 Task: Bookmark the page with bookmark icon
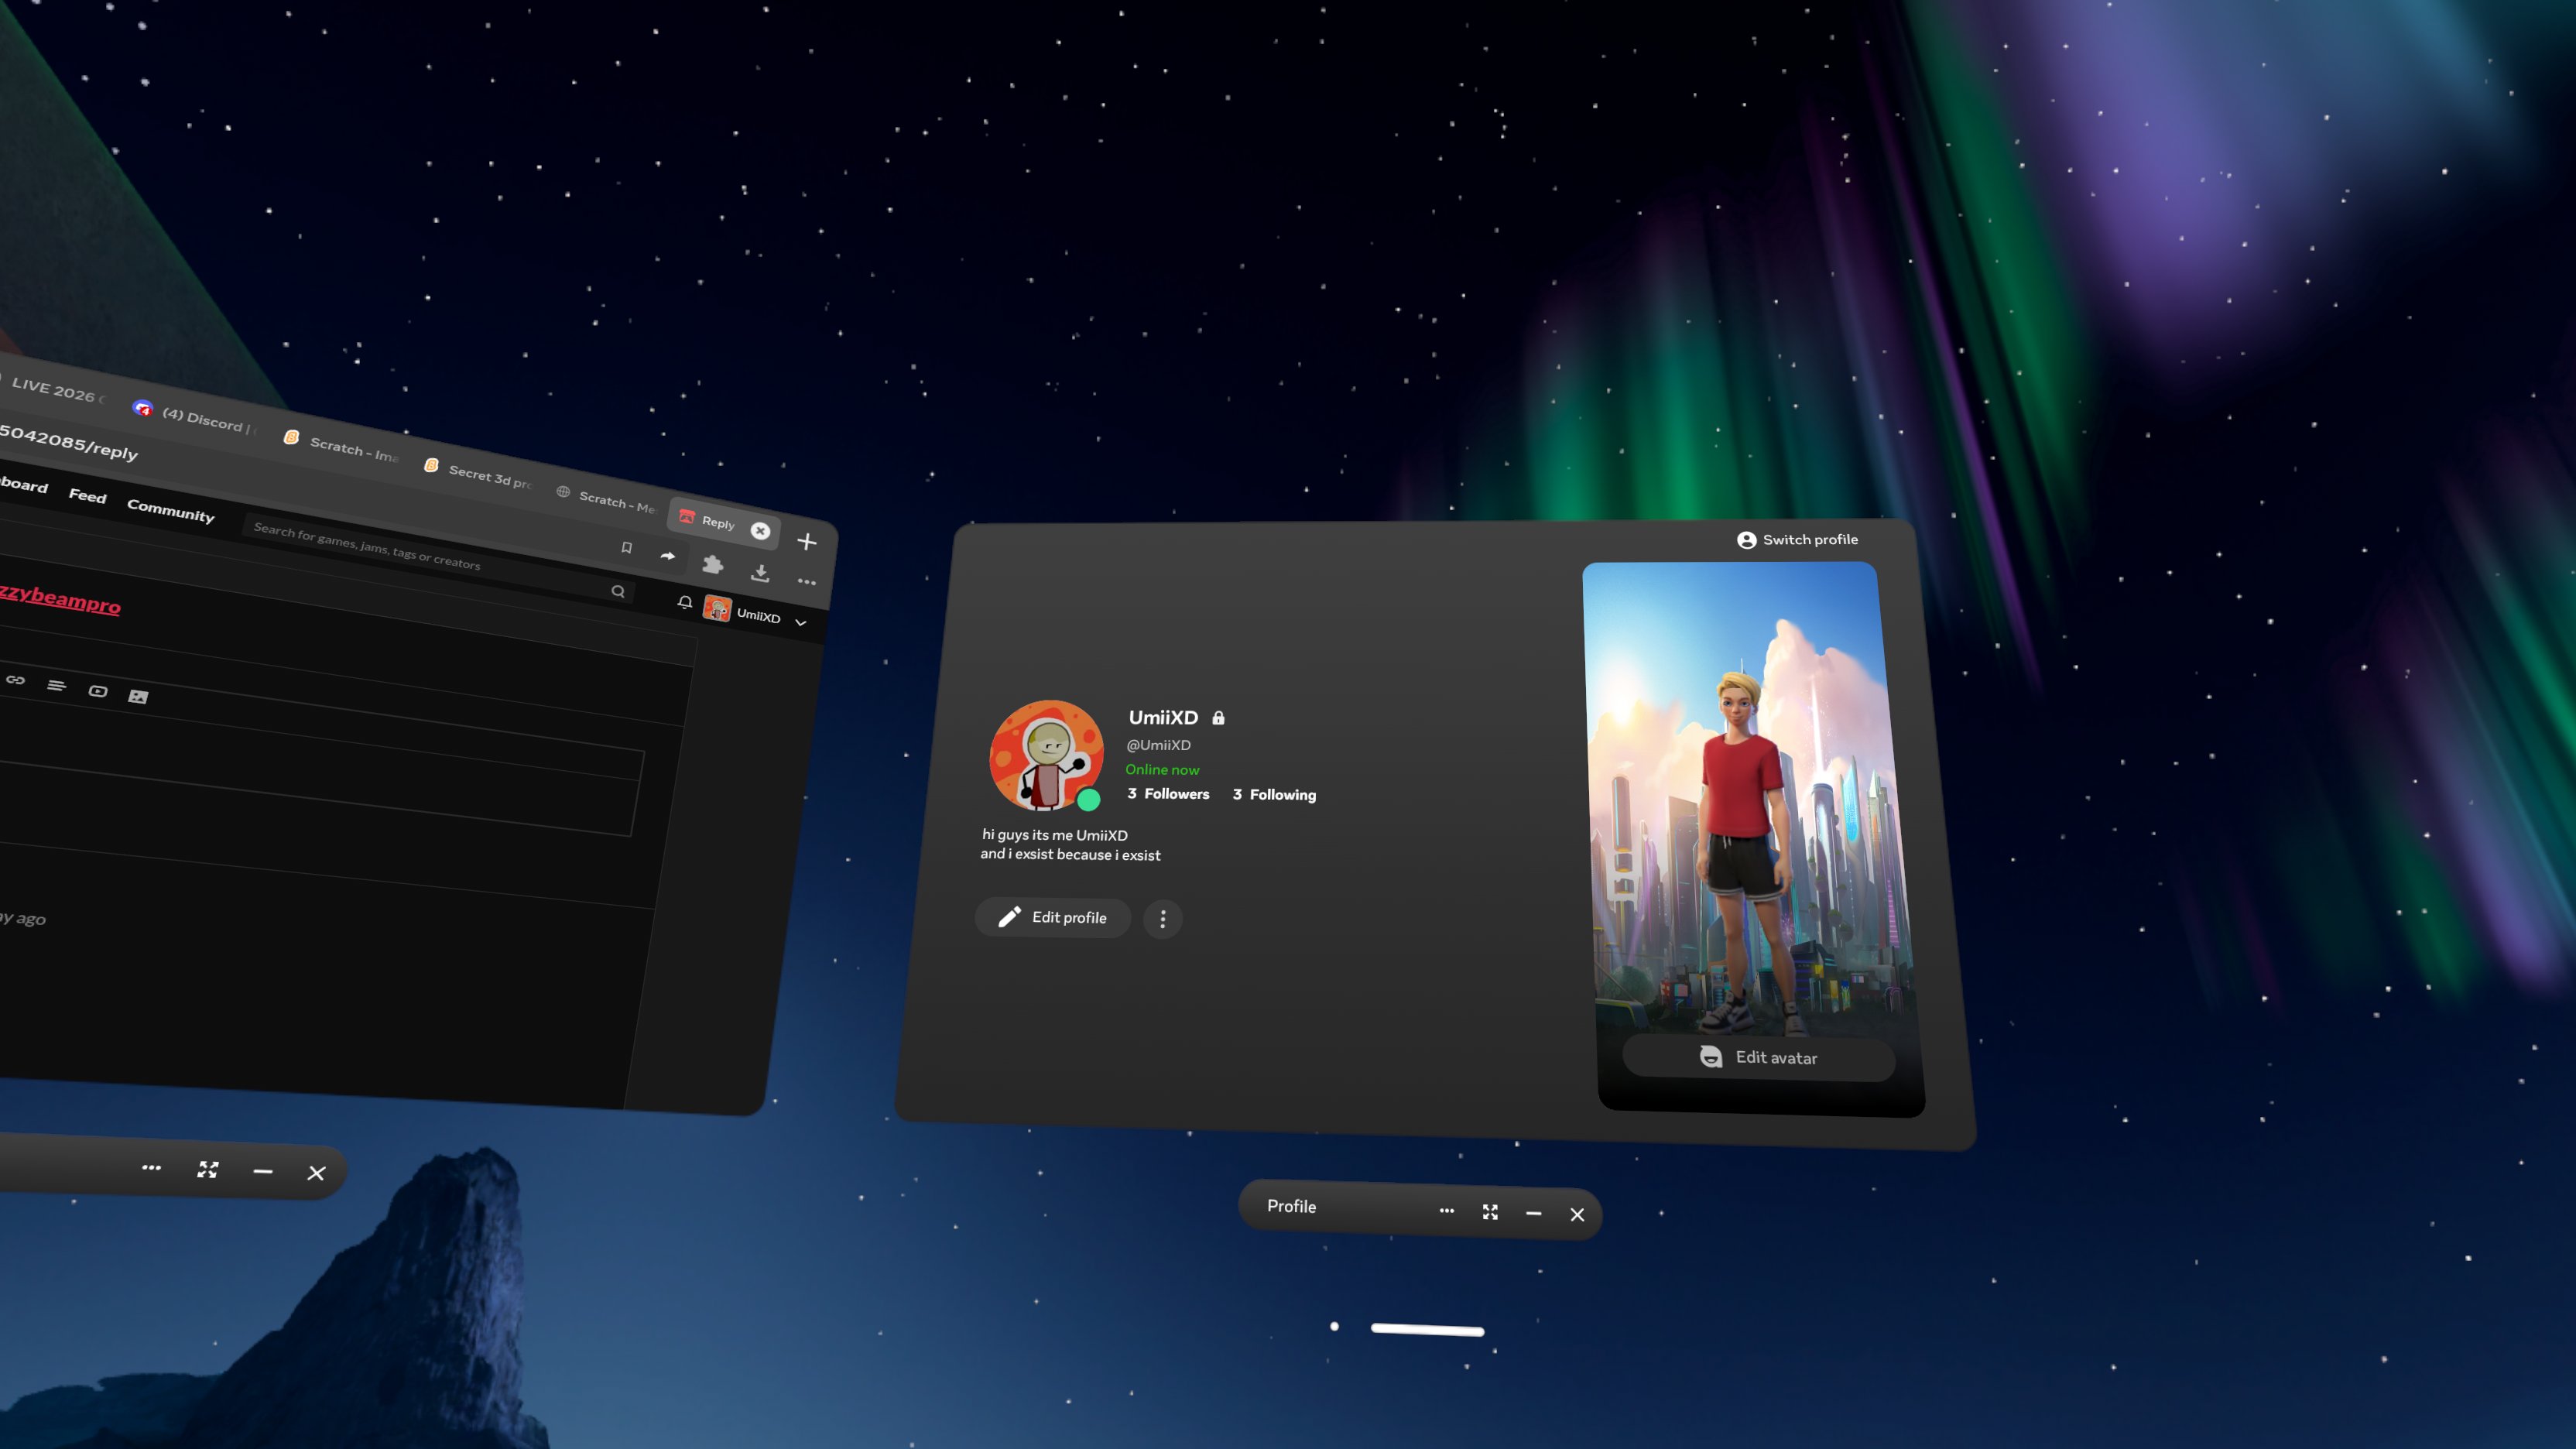[x=626, y=547]
